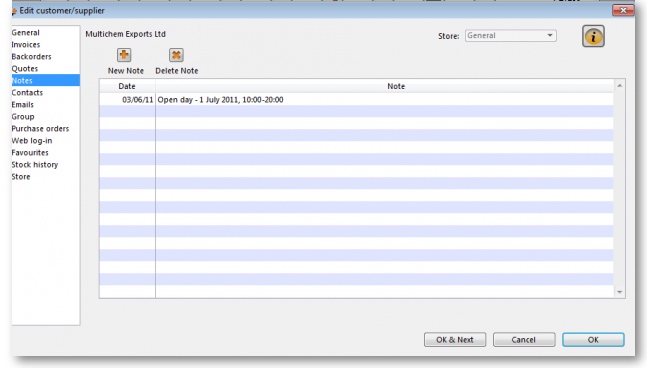Select the 03/06/11 date cell
647x368 pixels.
click(128, 99)
